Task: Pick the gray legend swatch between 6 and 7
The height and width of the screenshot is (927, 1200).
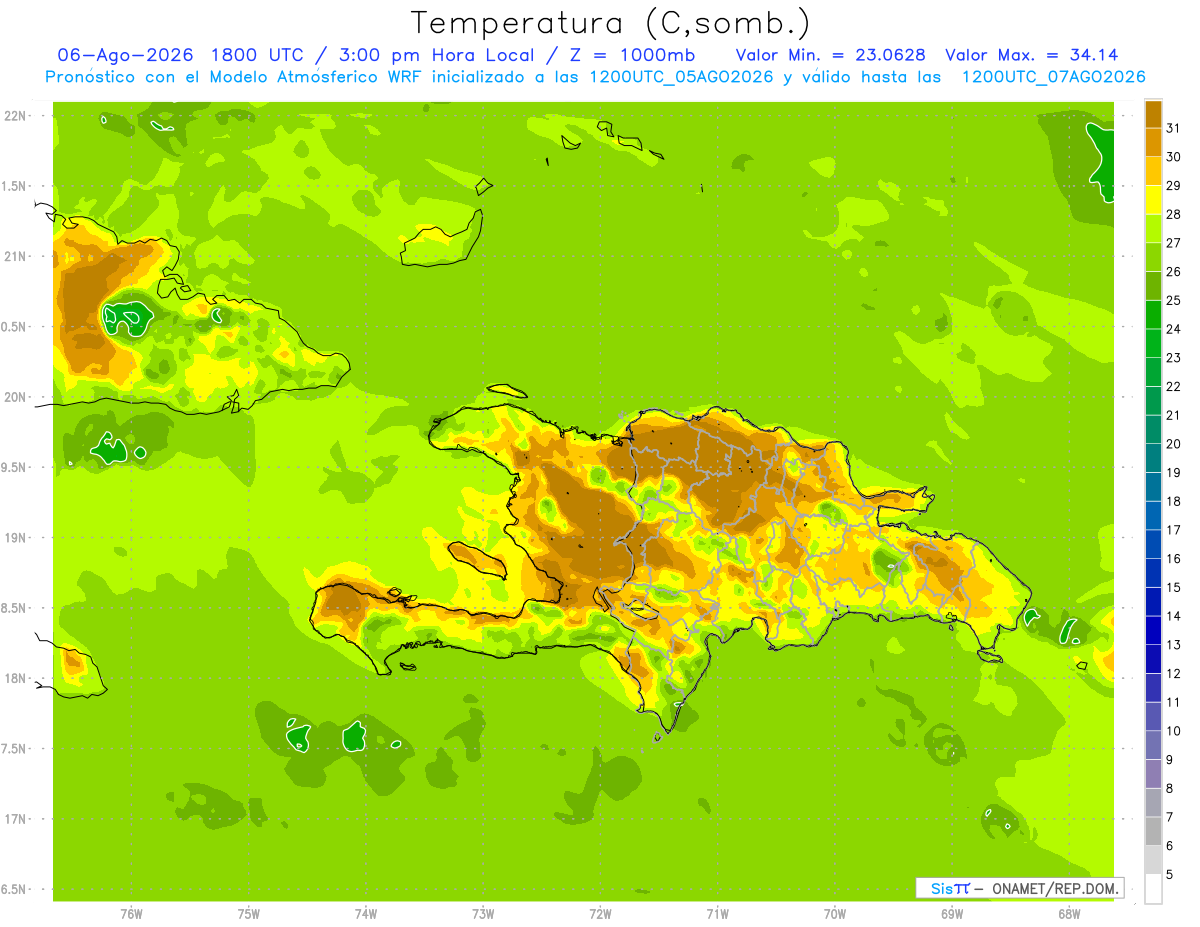Action: [1153, 832]
